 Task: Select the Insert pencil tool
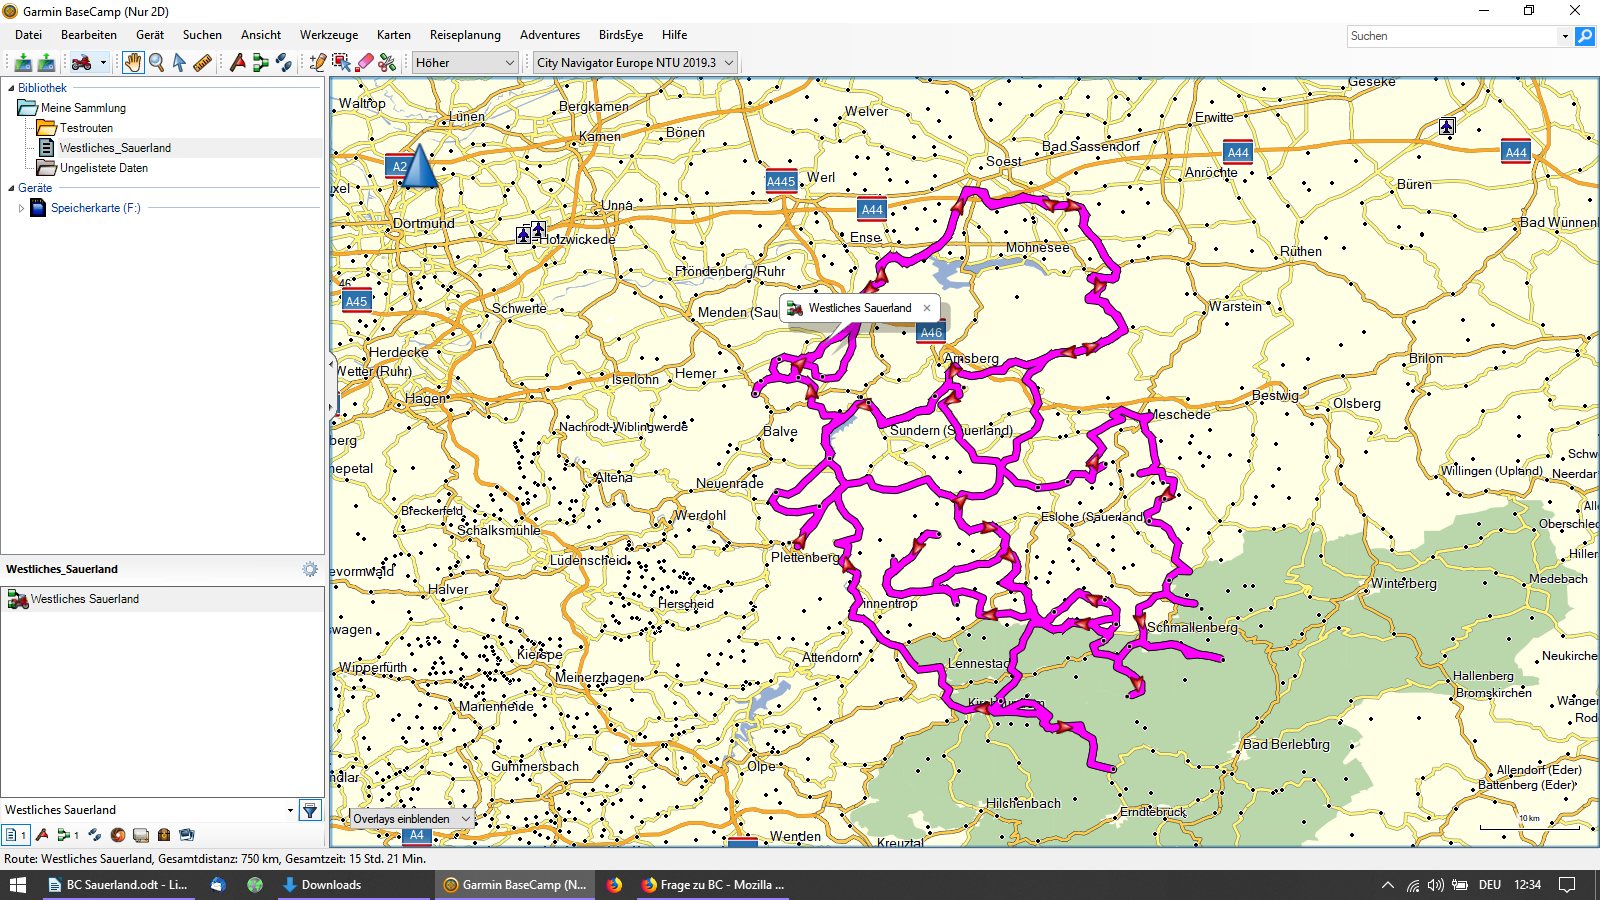318,63
